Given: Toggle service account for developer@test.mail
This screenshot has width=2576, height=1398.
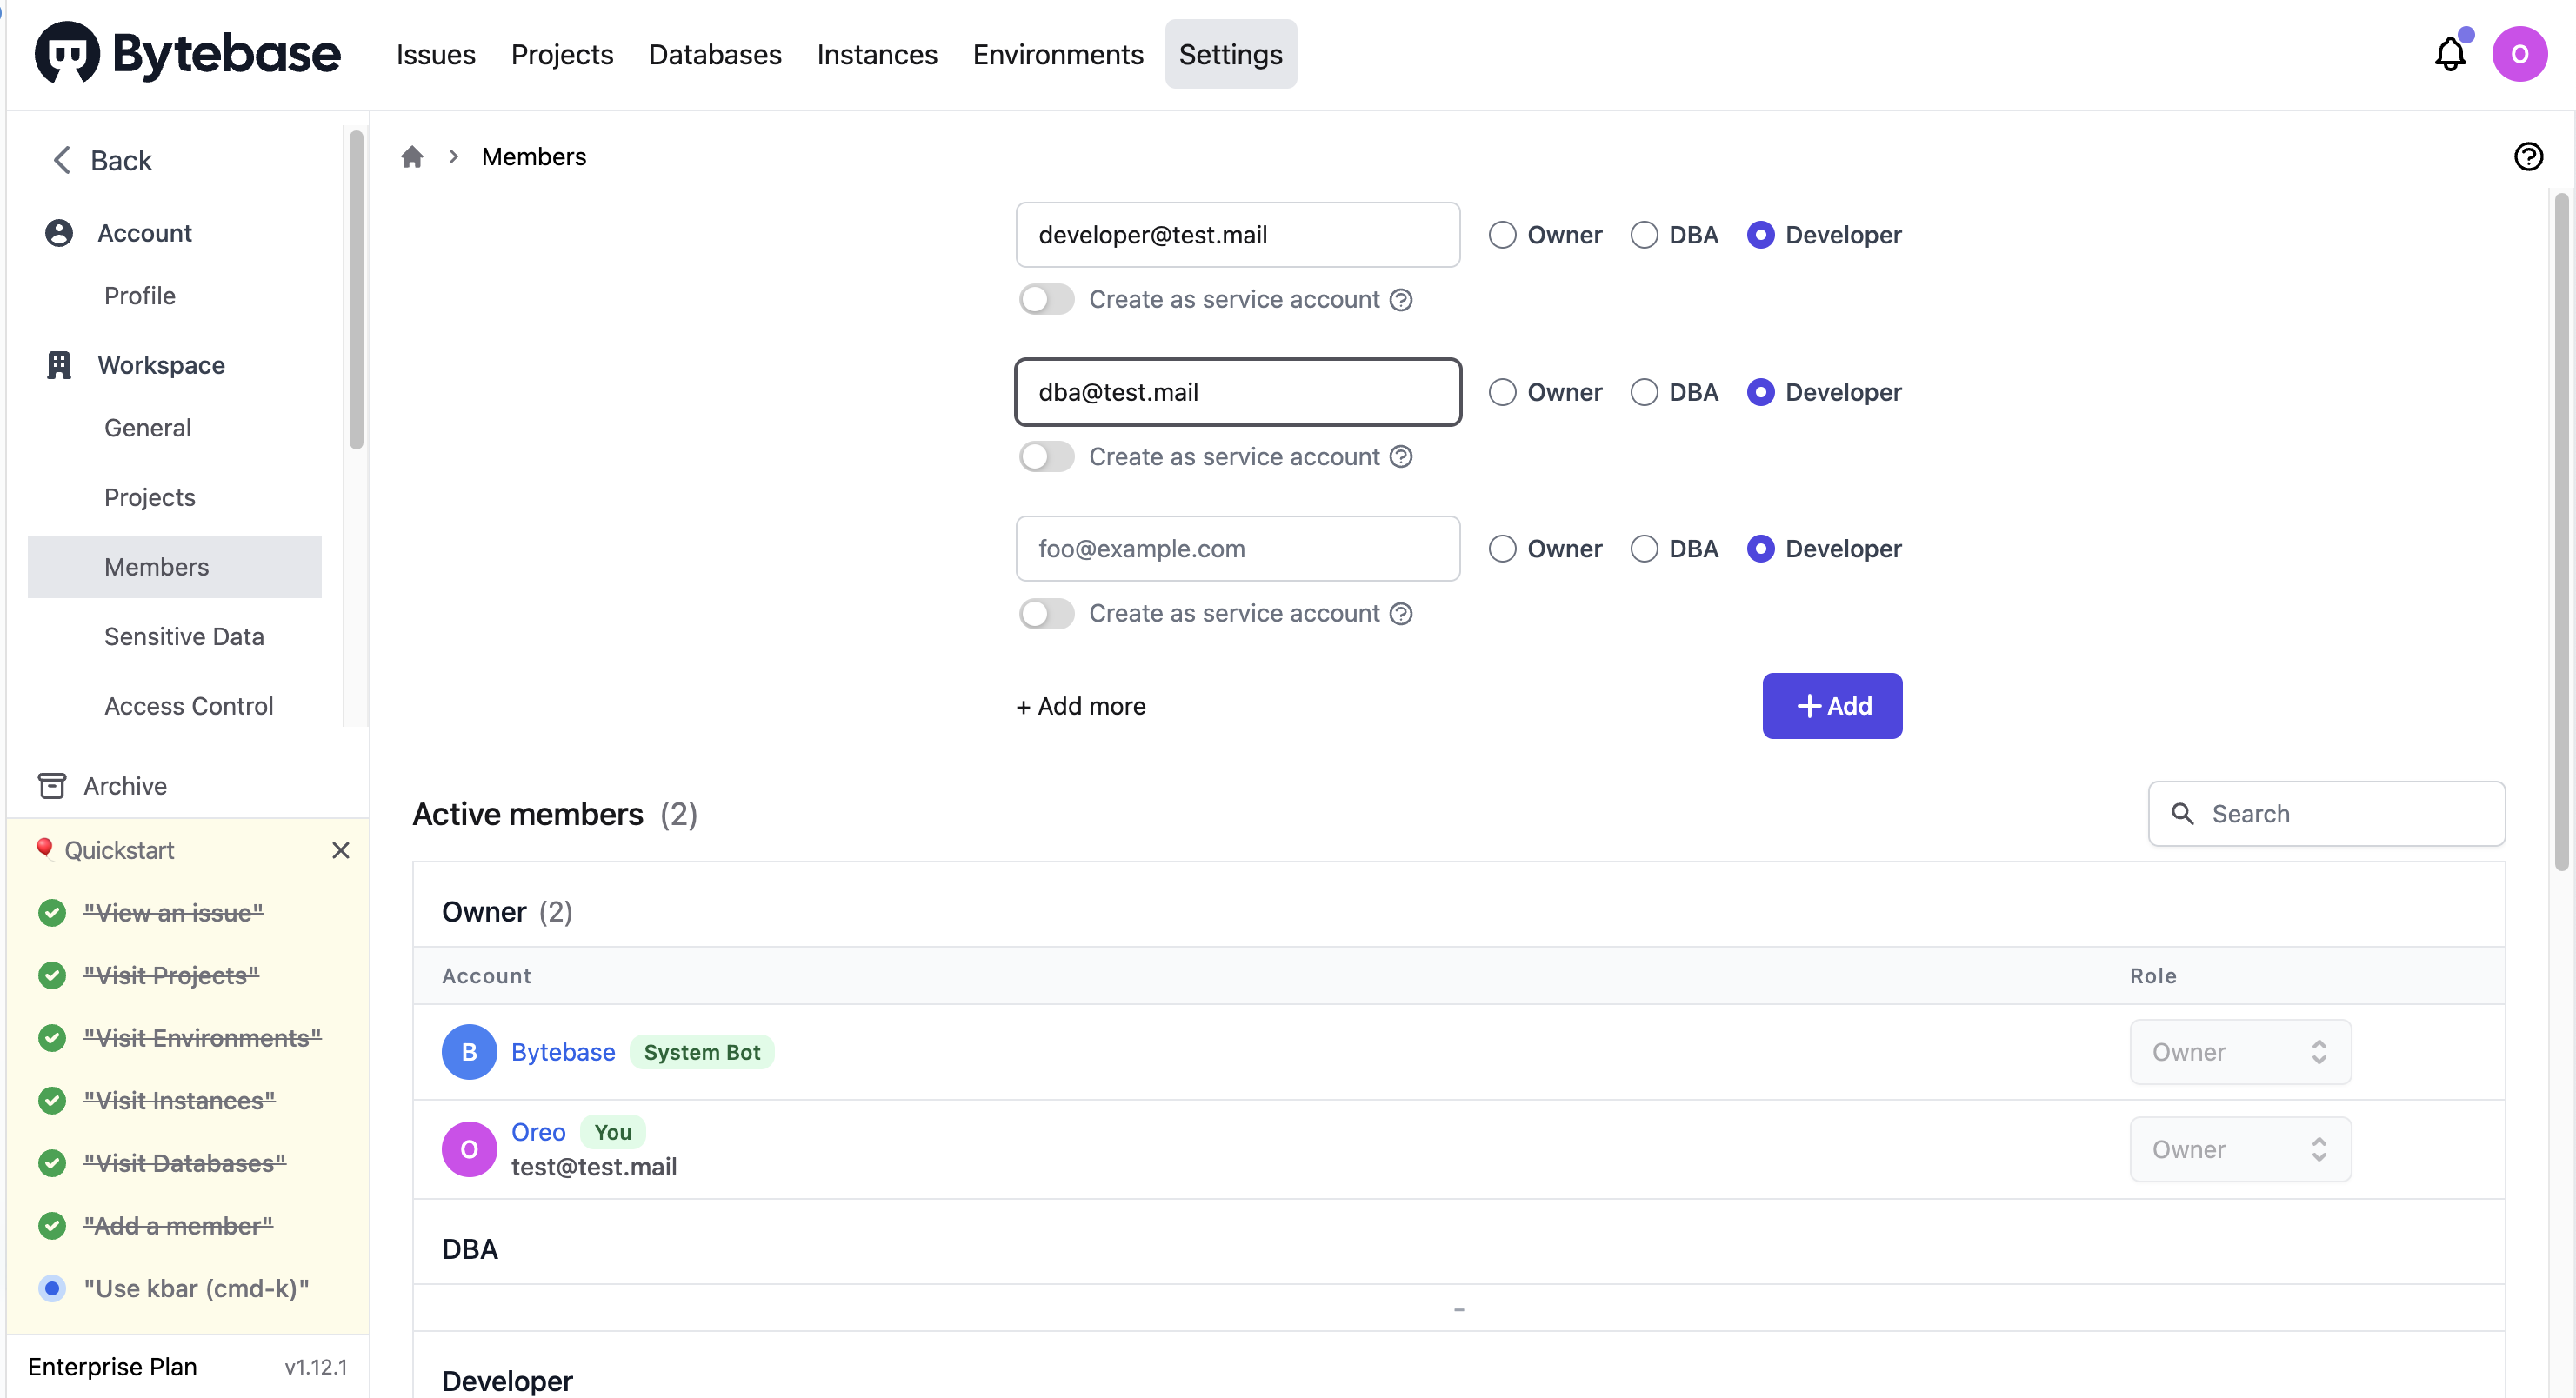Looking at the screenshot, I should pyautogui.click(x=1047, y=300).
